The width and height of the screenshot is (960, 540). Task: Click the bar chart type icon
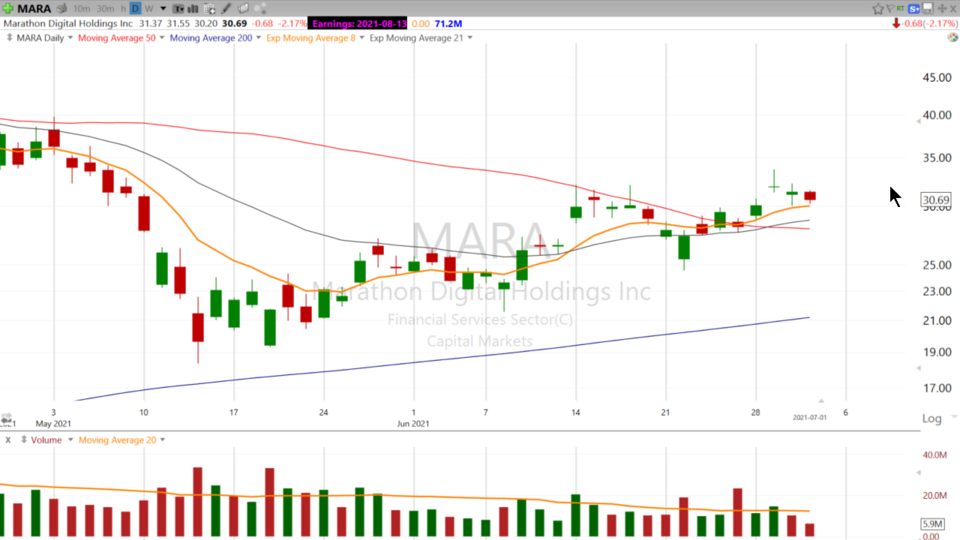click(193, 9)
